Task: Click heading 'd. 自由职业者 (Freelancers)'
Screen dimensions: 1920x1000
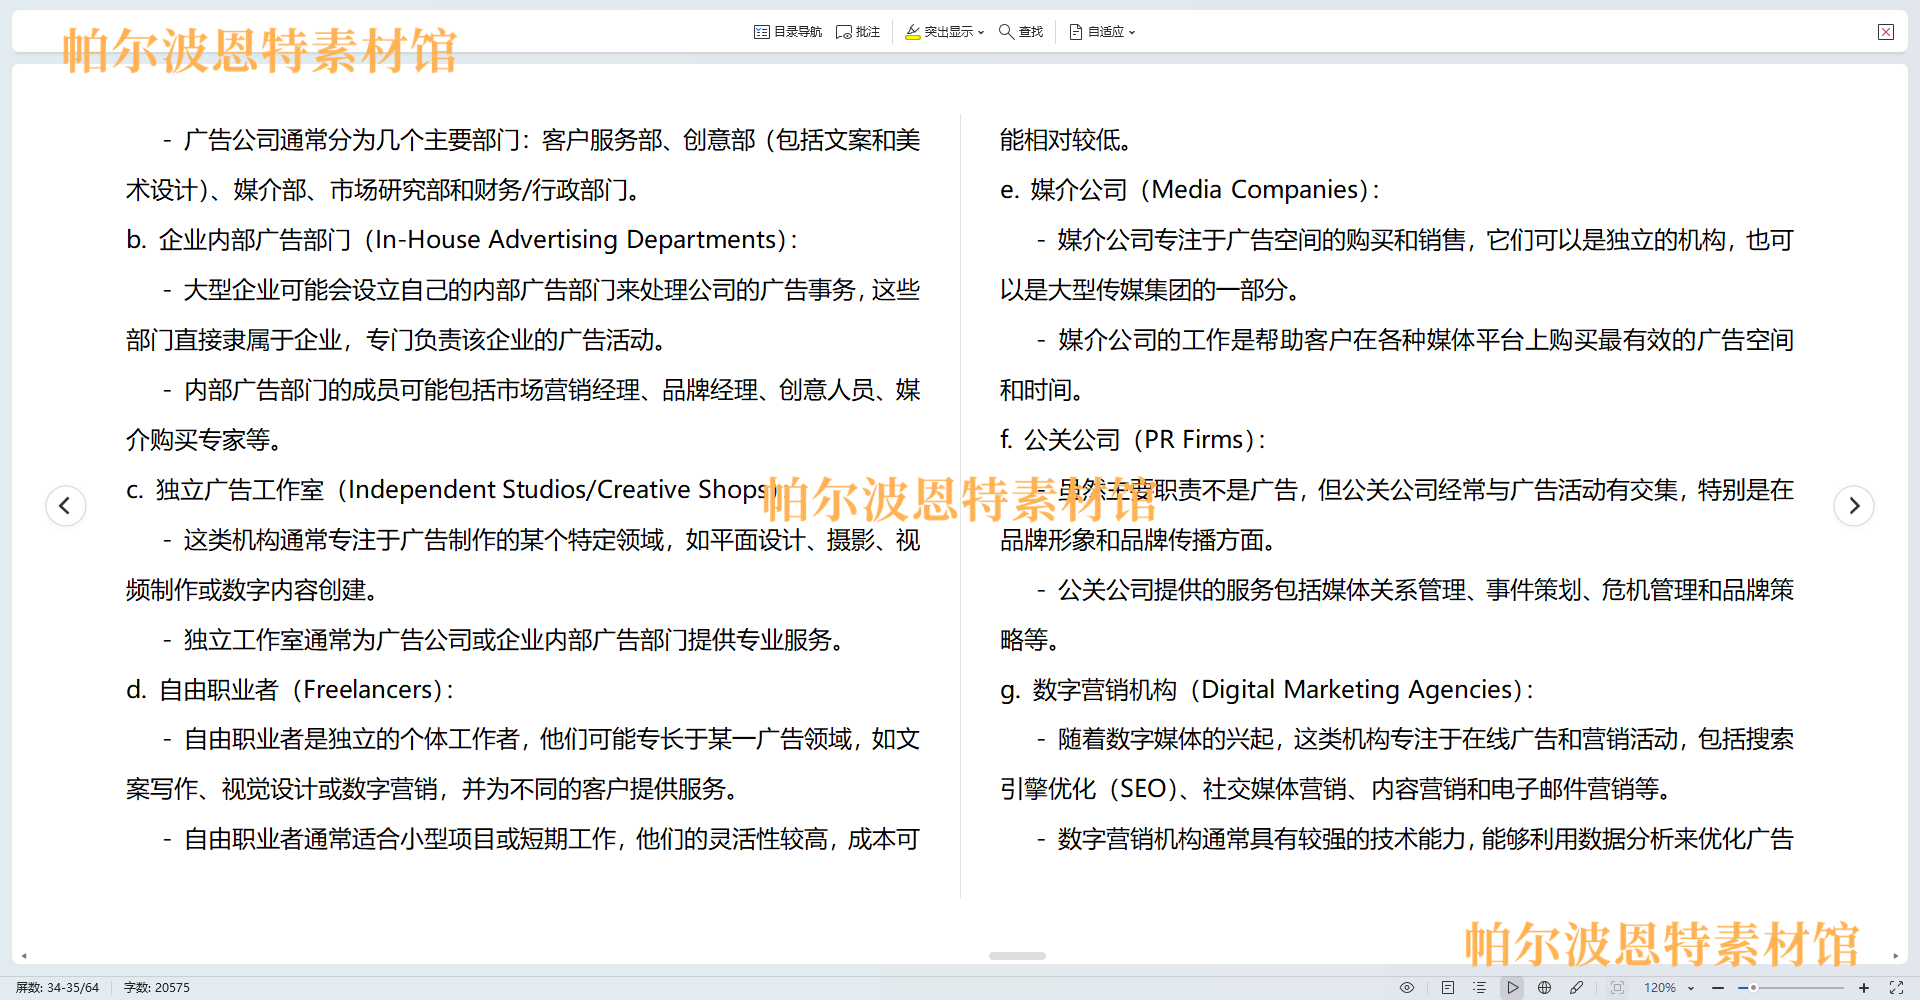Action: click(290, 690)
